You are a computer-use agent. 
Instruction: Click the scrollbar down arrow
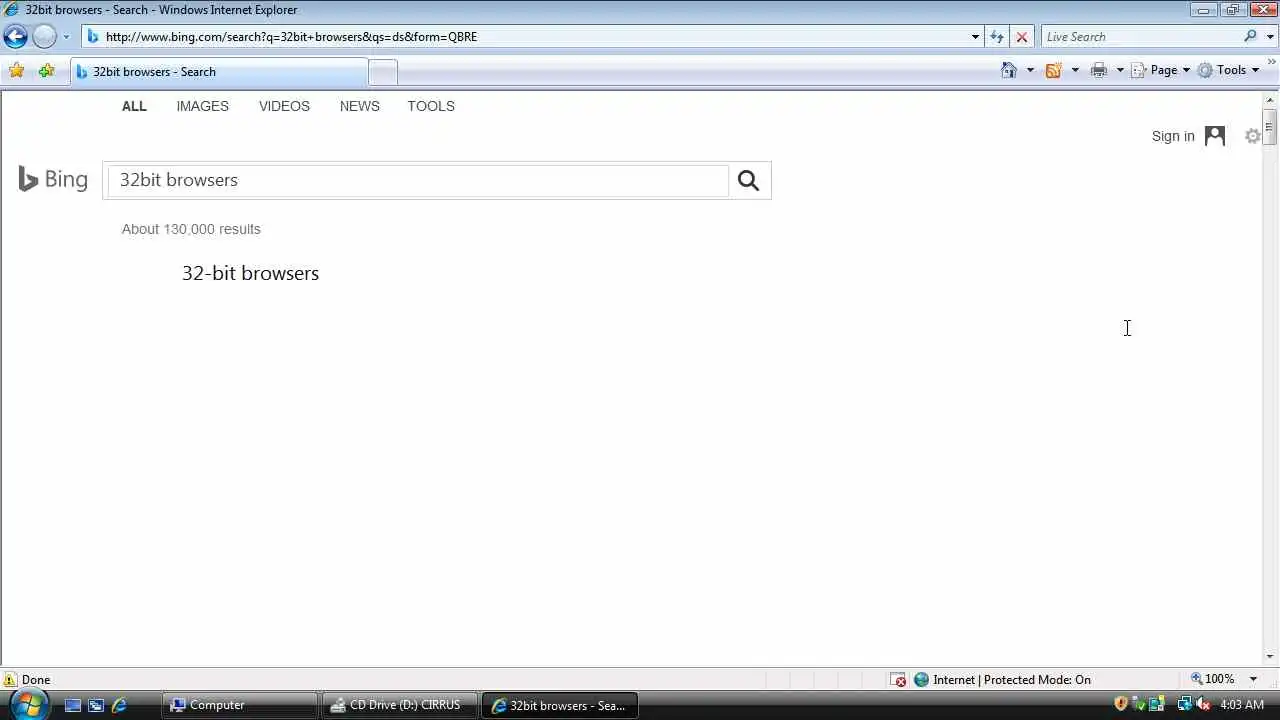pyautogui.click(x=1270, y=657)
